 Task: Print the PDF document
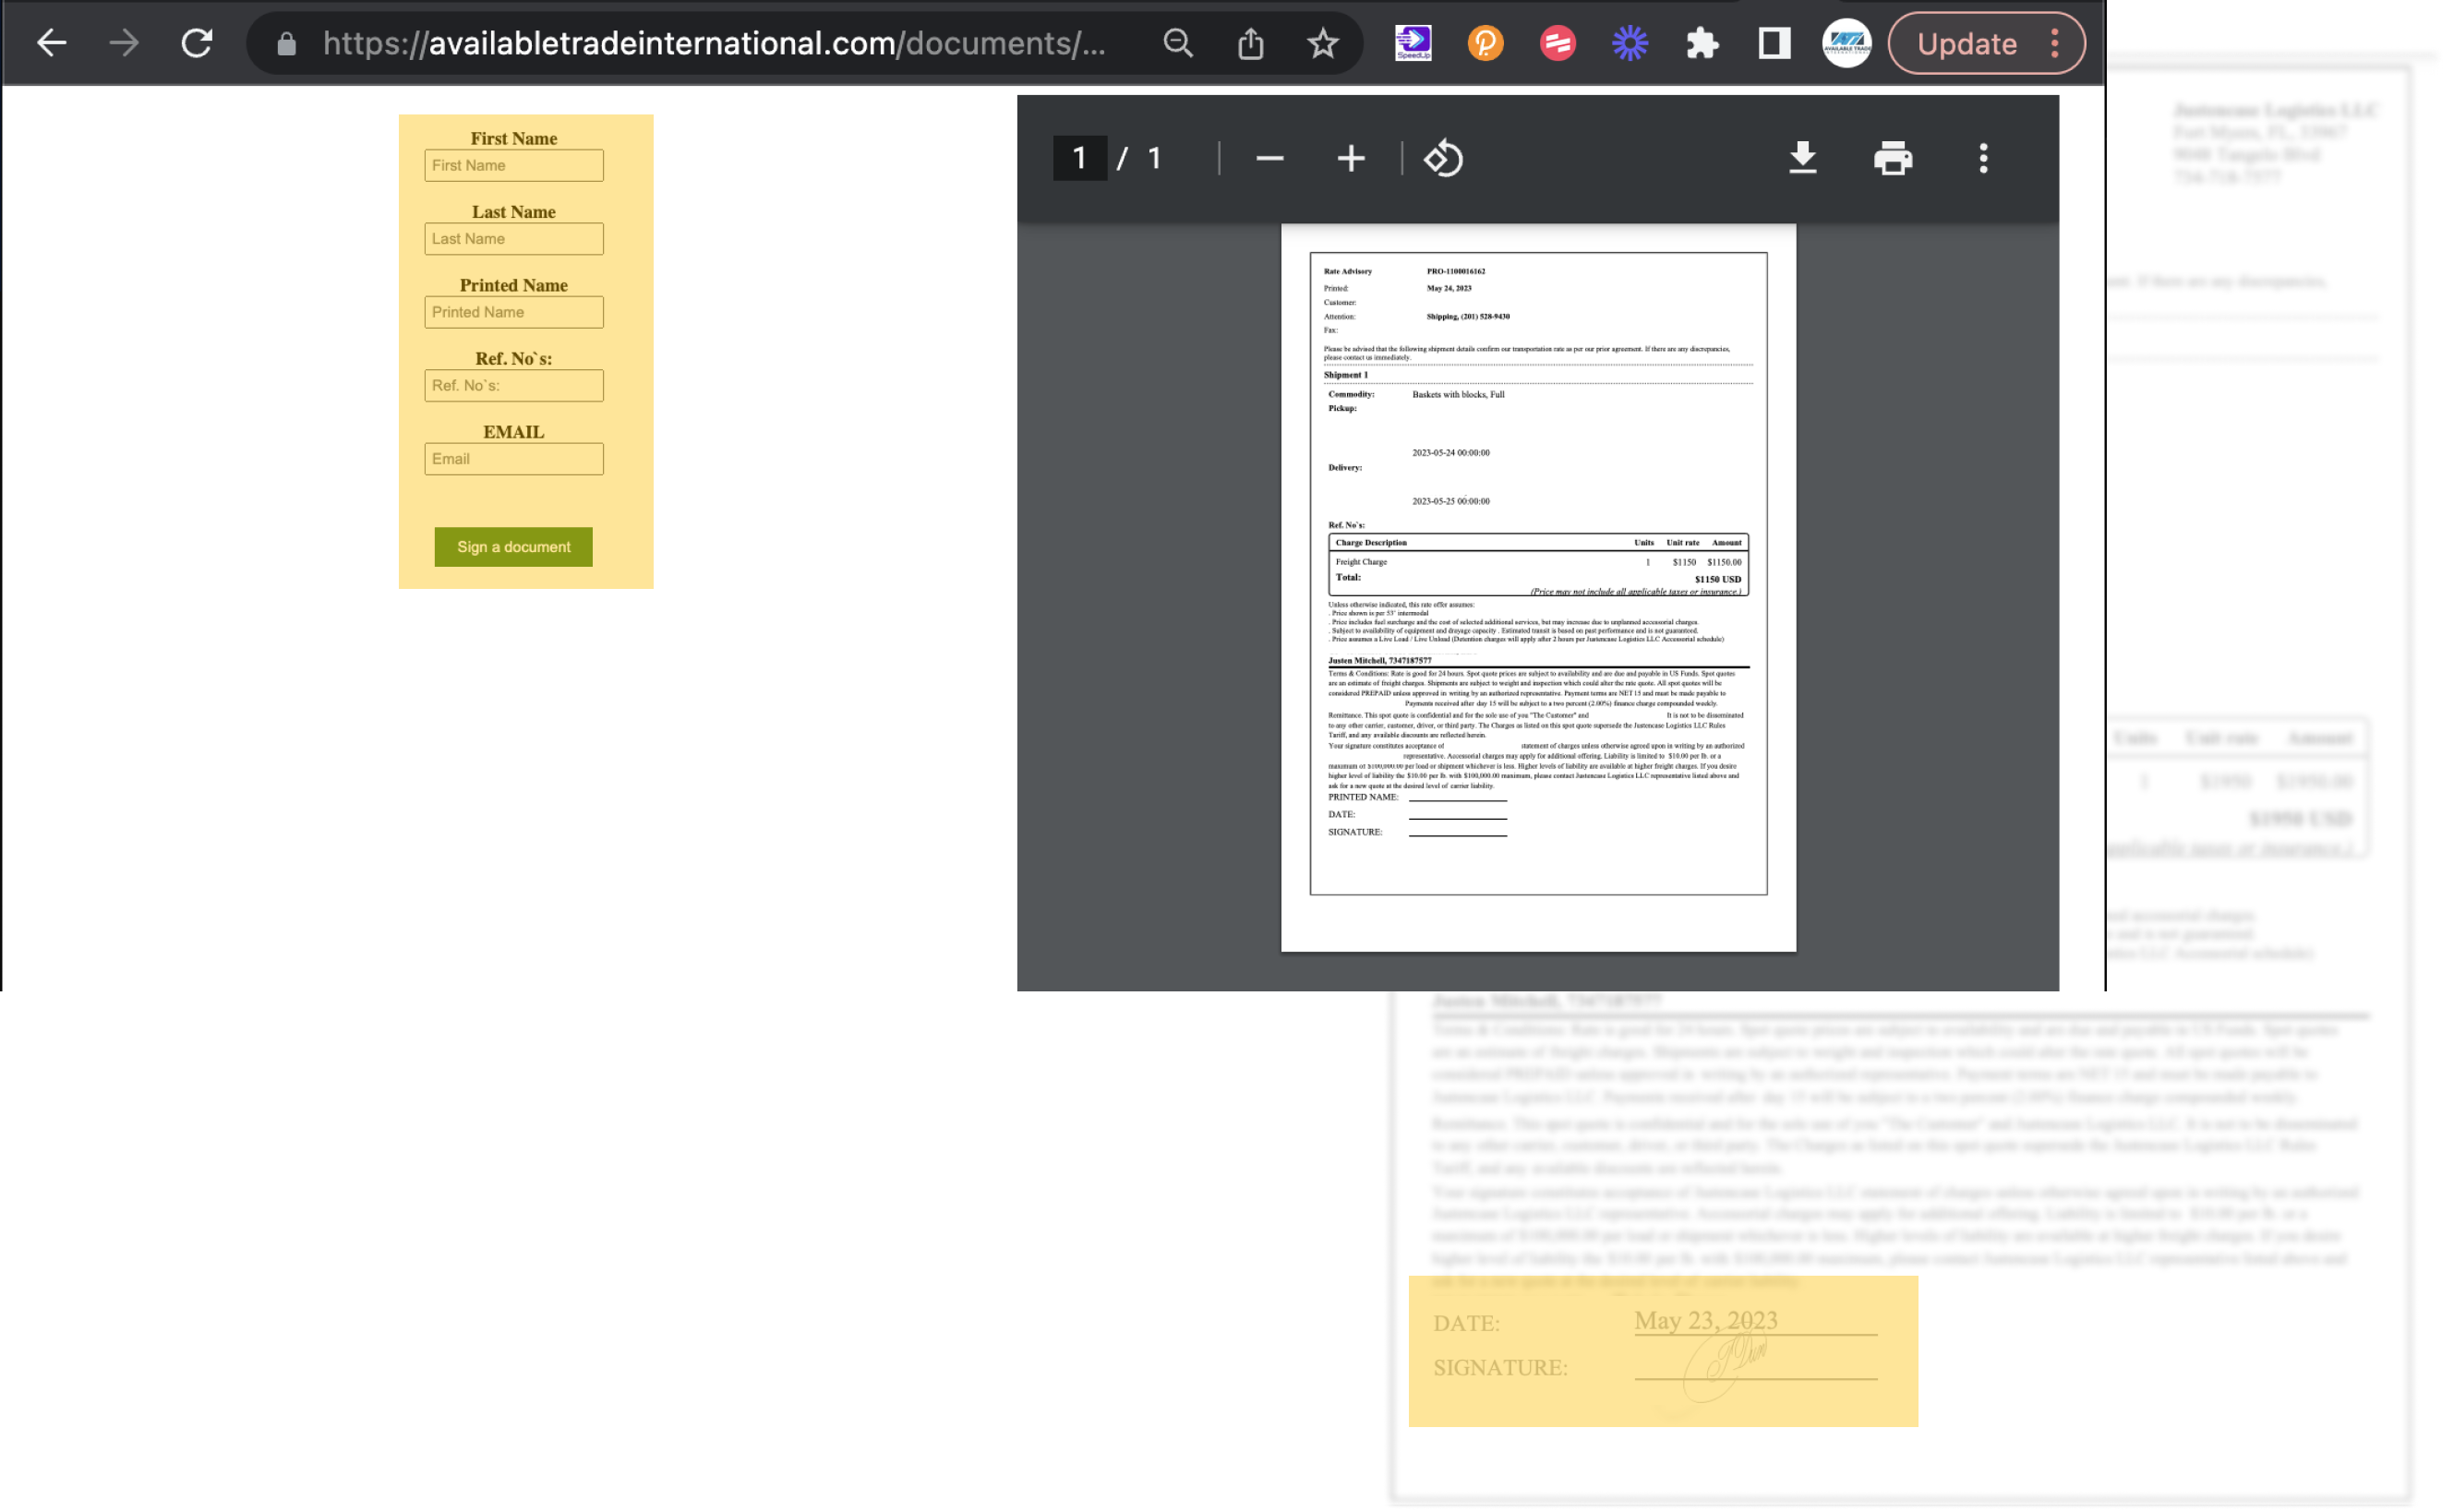(x=1892, y=158)
